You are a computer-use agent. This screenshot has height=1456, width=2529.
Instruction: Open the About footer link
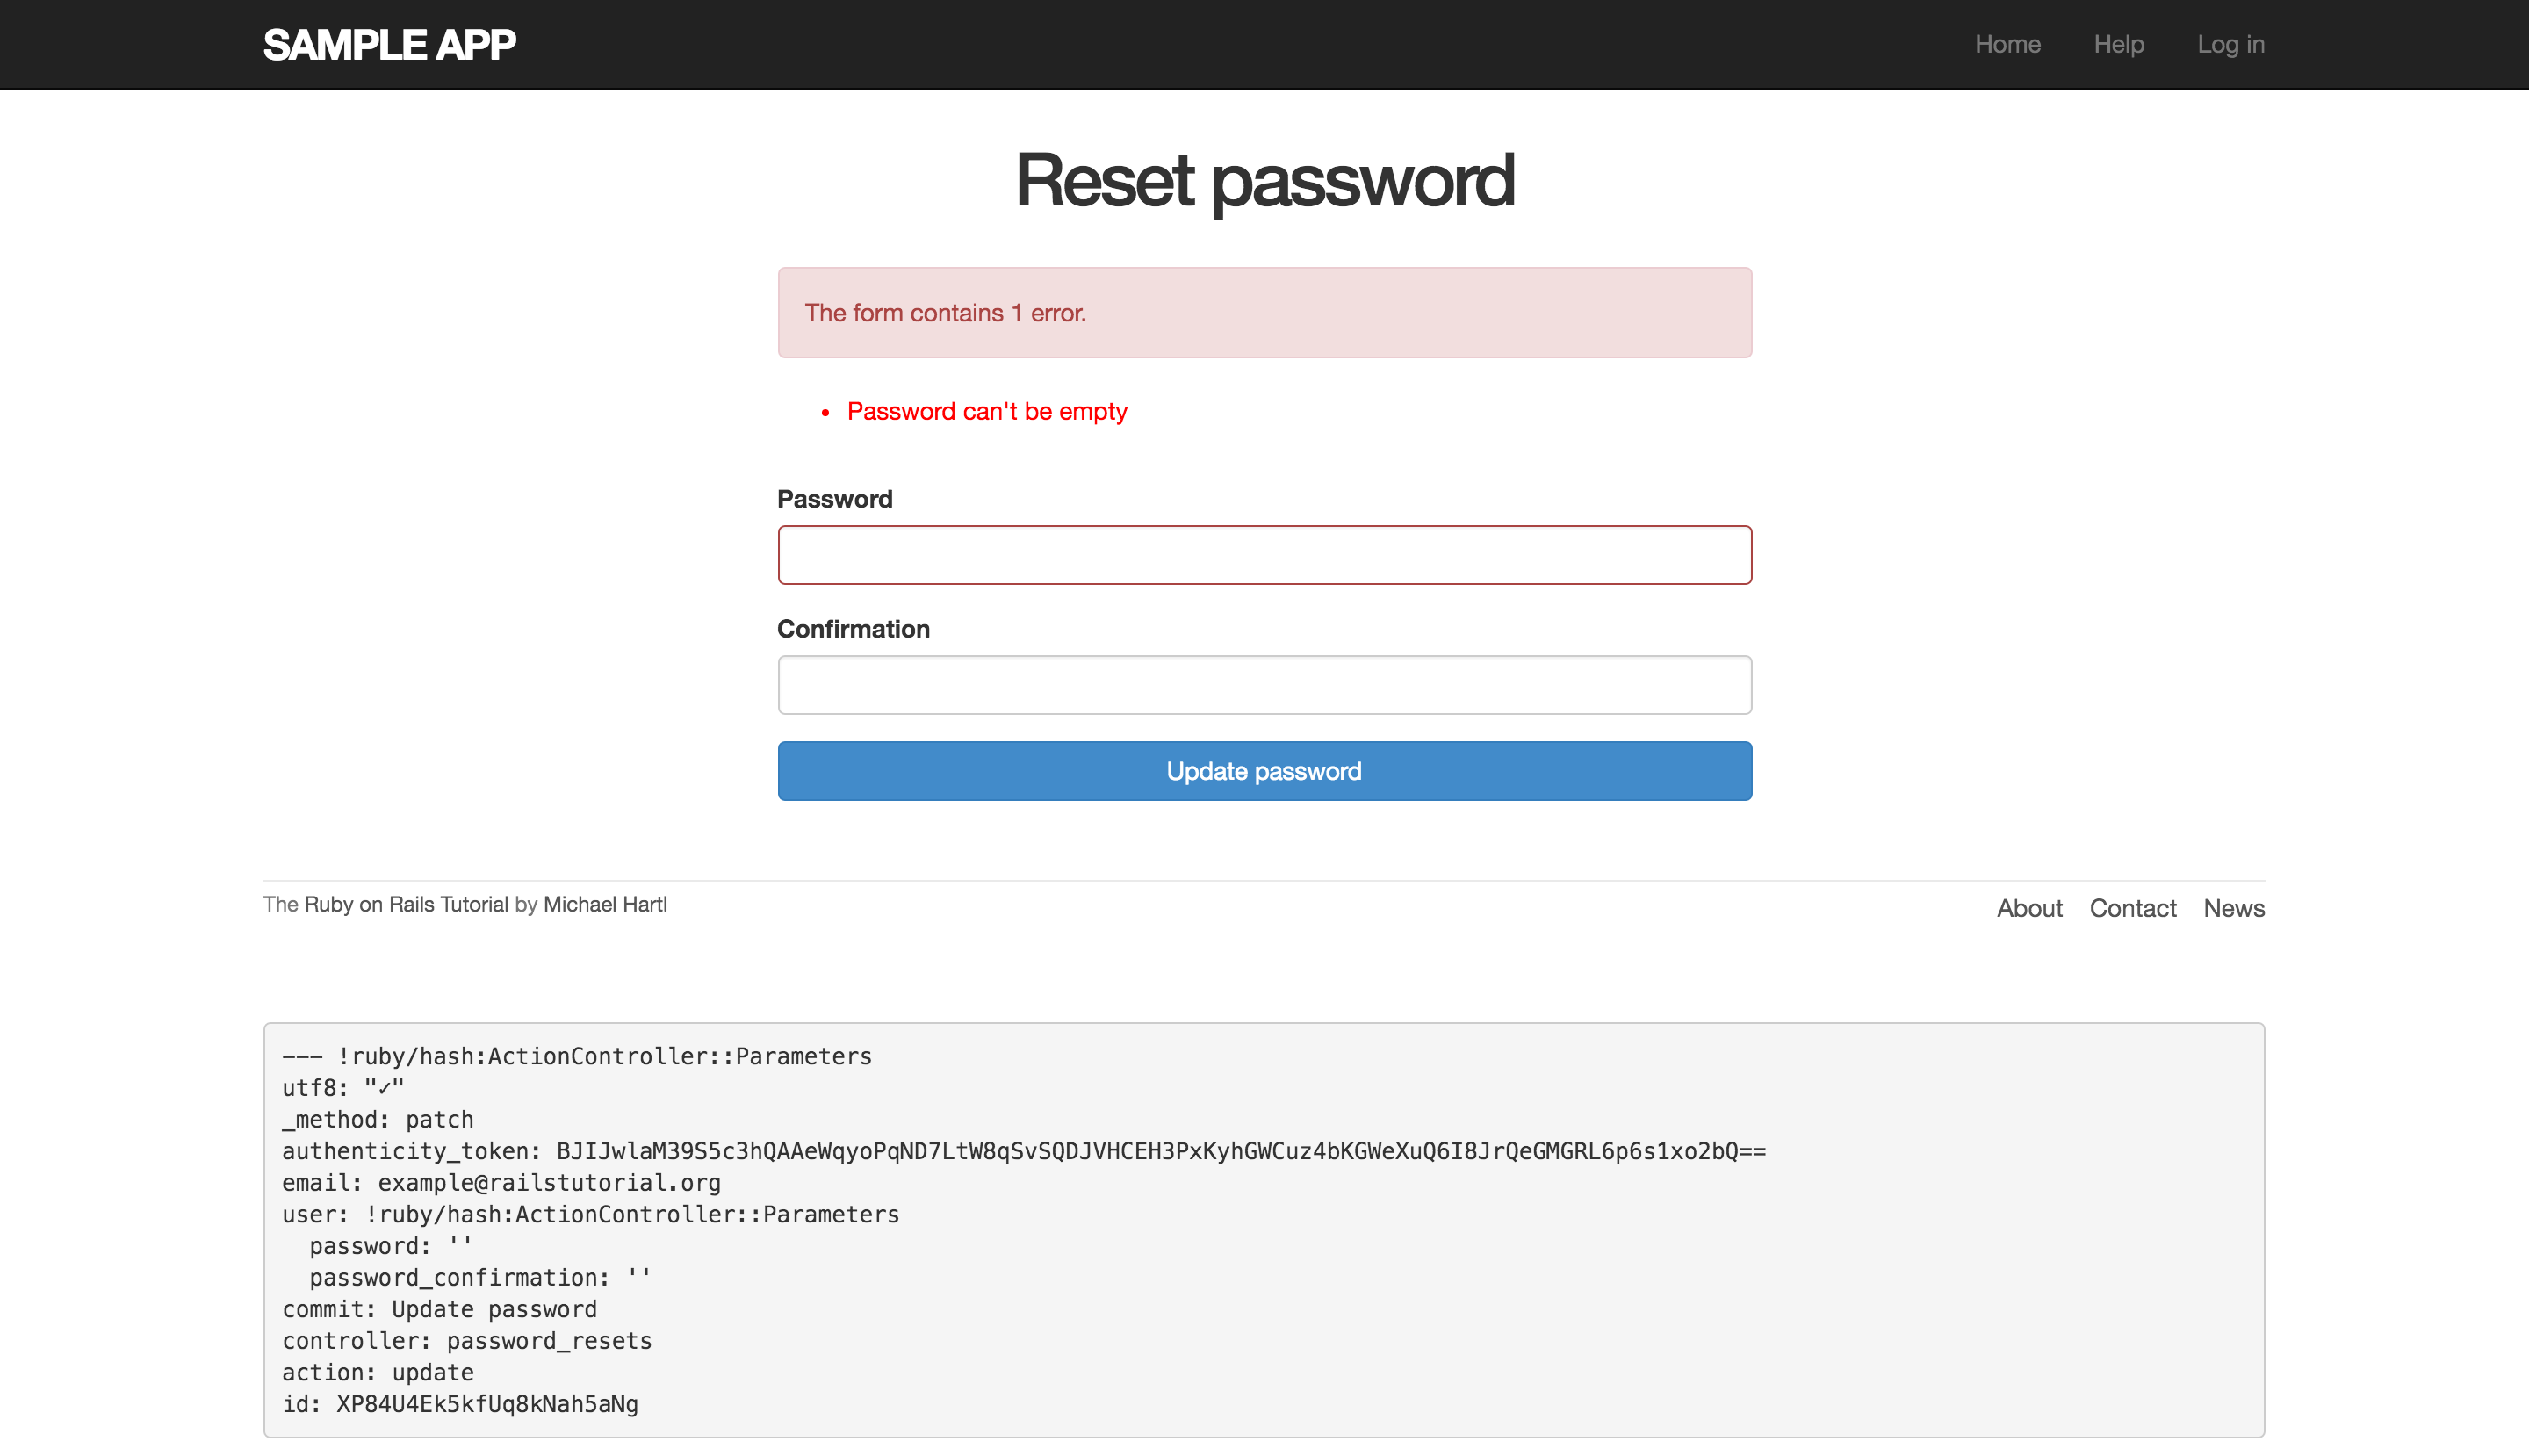(2029, 908)
